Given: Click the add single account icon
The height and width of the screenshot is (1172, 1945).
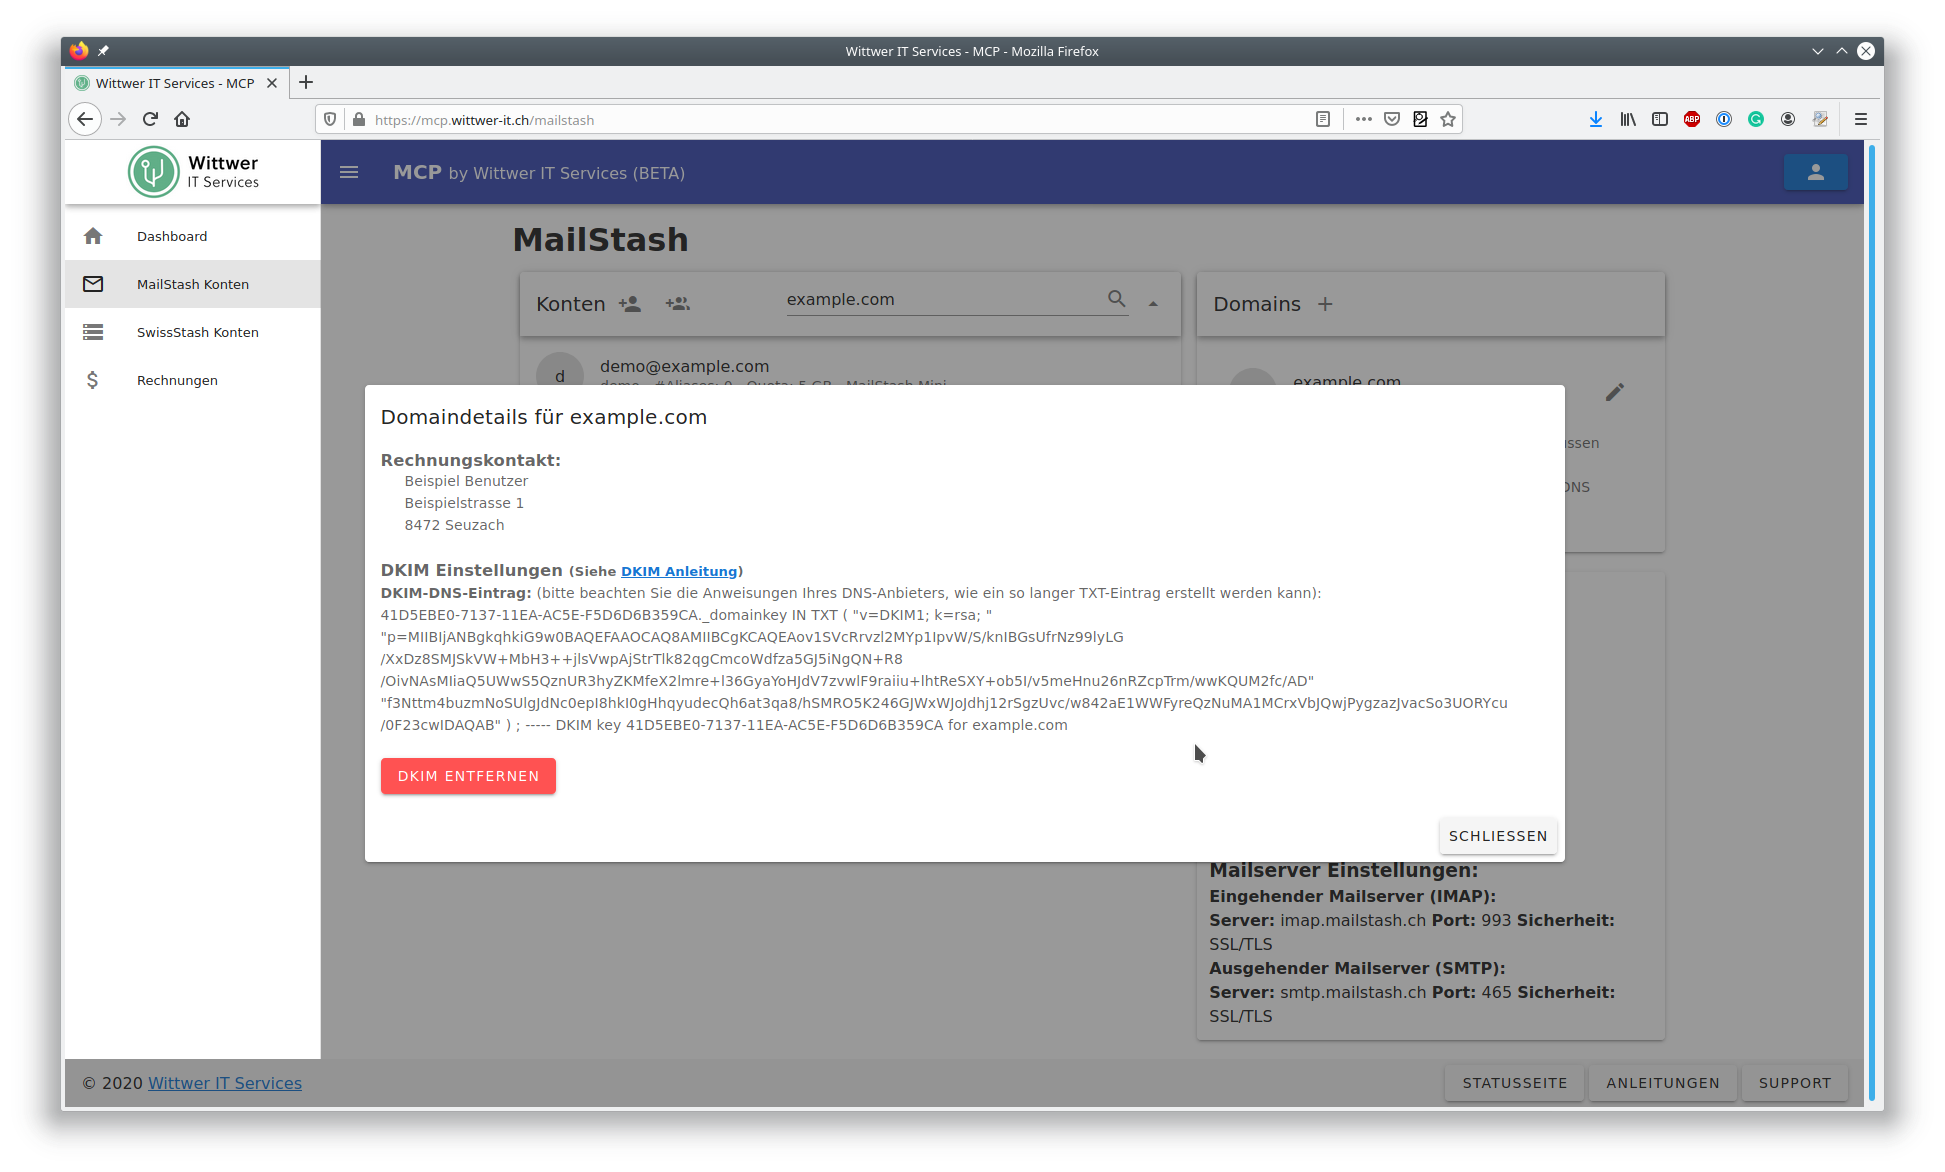Looking at the screenshot, I should pyautogui.click(x=629, y=304).
